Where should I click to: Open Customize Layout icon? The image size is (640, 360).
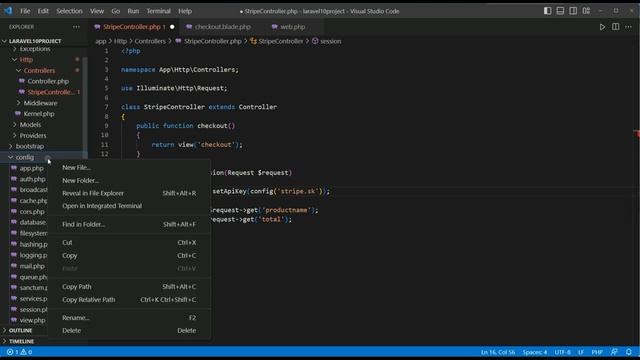(x=586, y=11)
